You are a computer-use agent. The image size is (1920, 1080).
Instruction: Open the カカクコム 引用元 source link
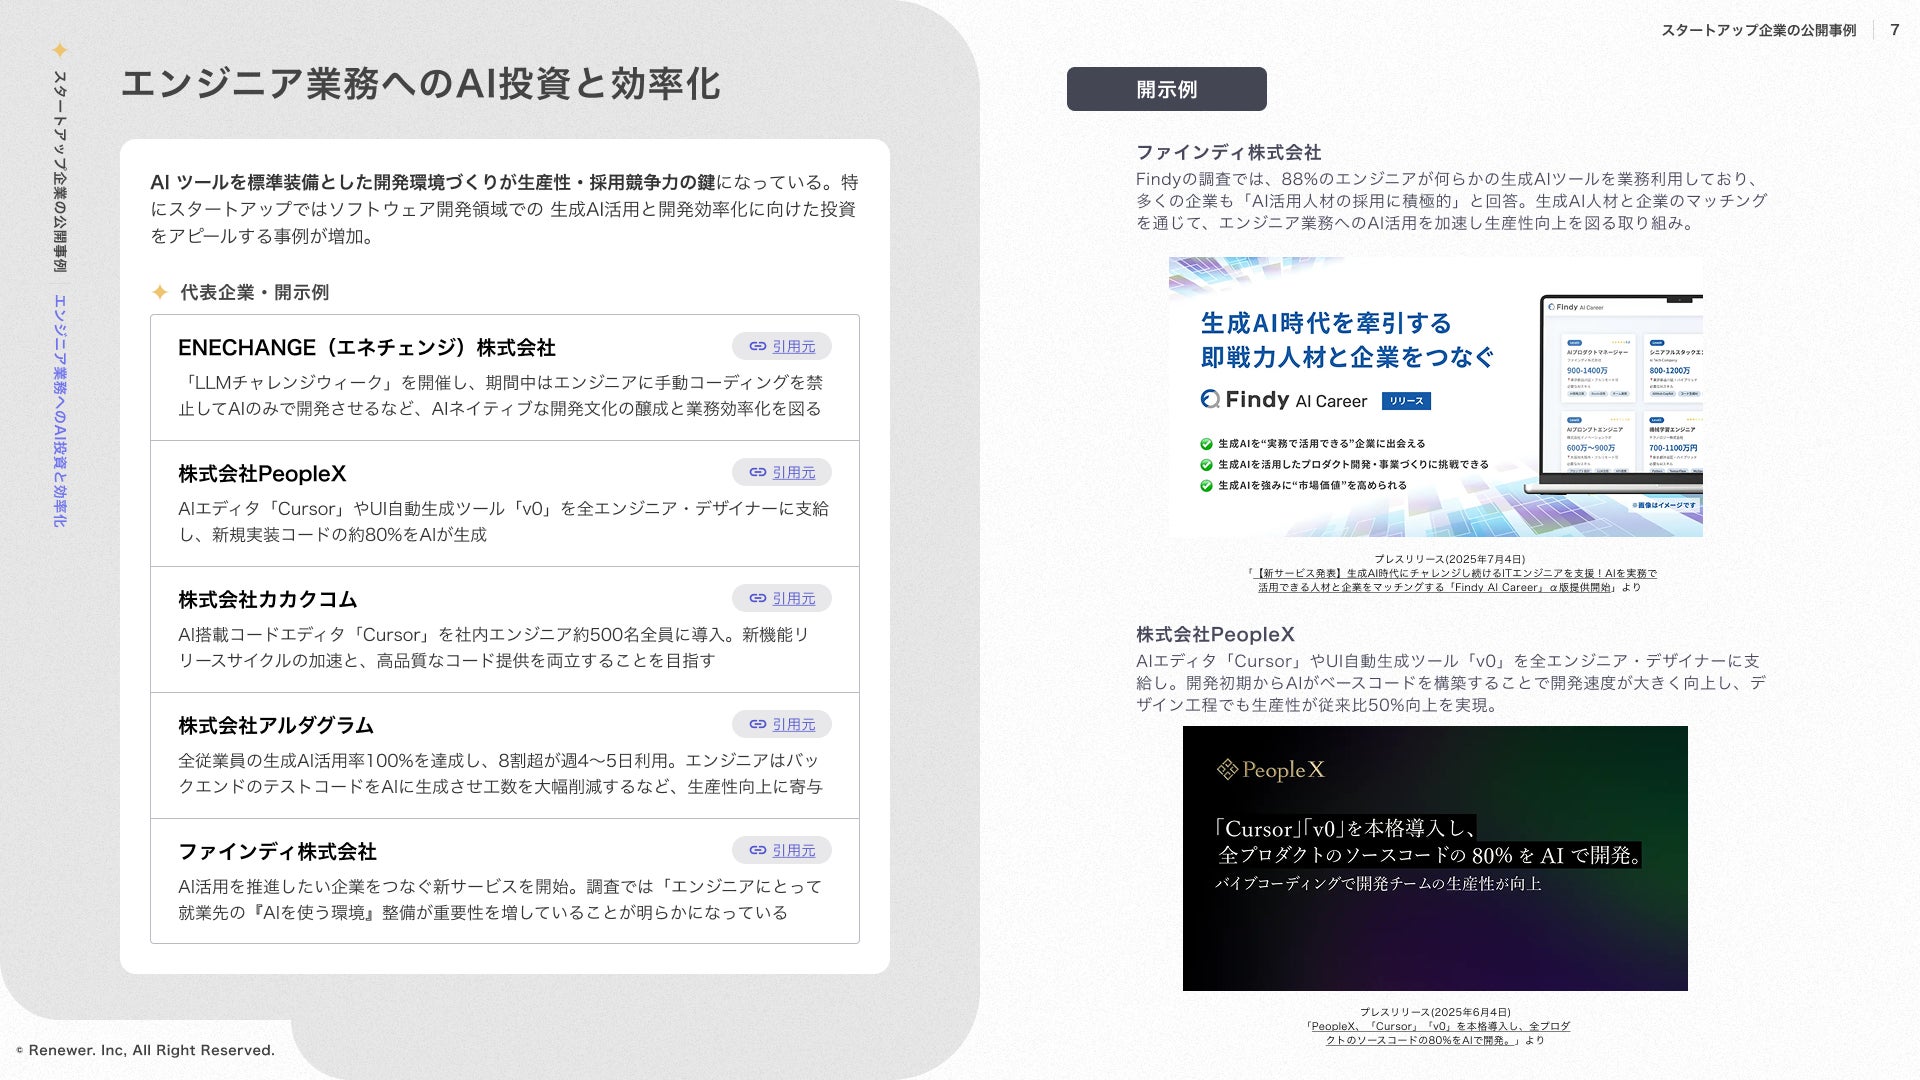(x=793, y=598)
